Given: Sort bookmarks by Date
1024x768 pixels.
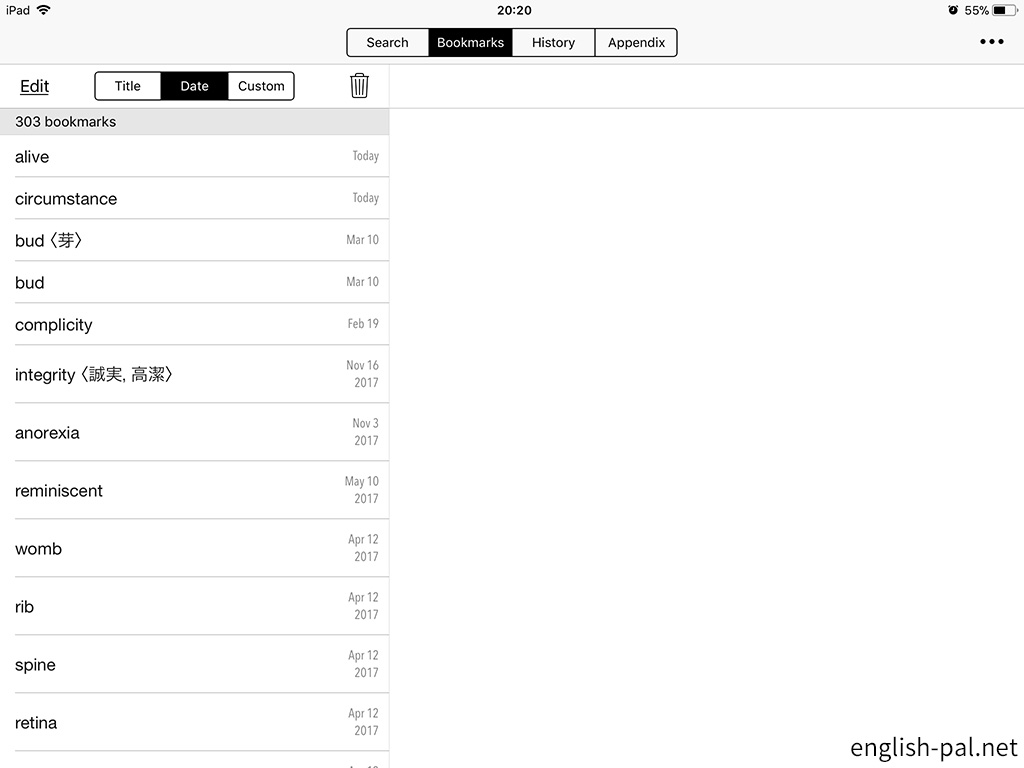Looking at the screenshot, I should (194, 86).
